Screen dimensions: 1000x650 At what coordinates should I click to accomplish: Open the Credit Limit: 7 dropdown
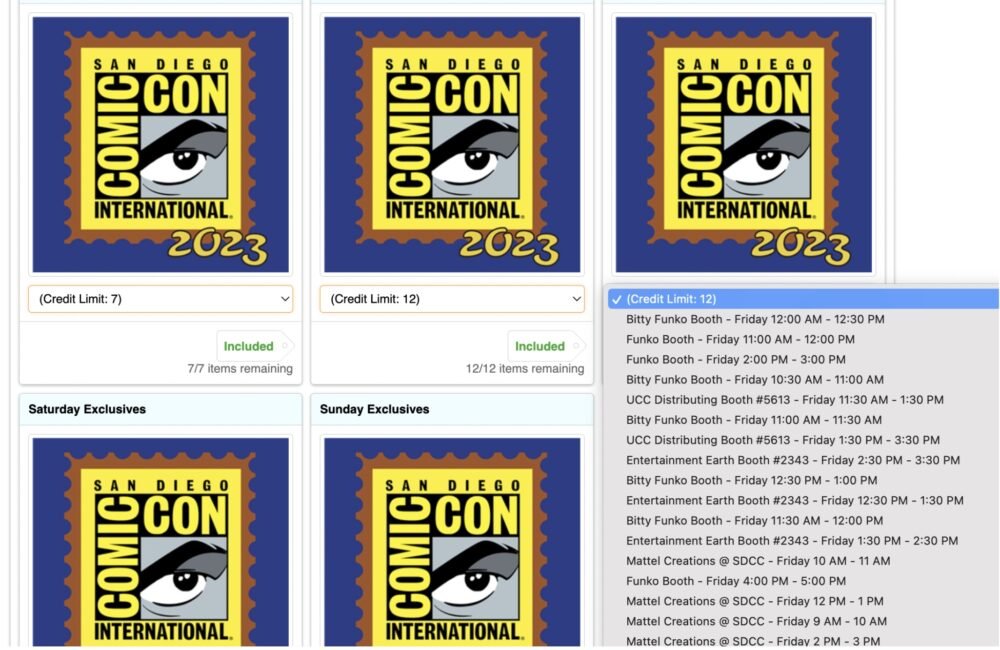[x=160, y=299]
